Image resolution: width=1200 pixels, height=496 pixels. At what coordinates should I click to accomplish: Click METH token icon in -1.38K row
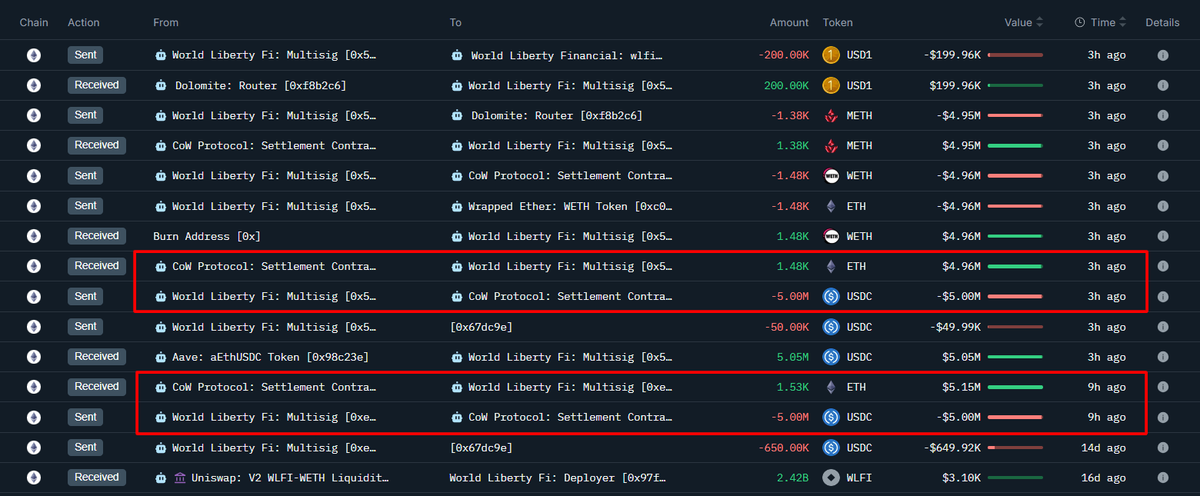(x=831, y=116)
